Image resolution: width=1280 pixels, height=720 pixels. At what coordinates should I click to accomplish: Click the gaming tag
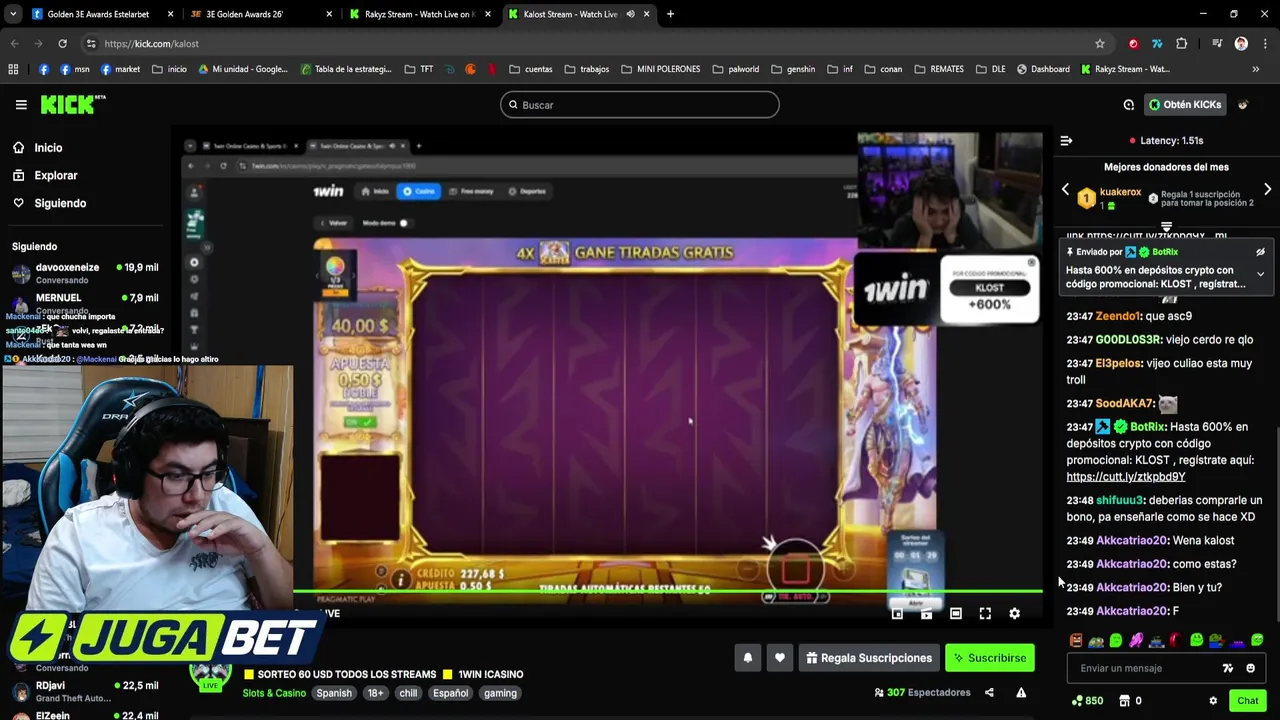[x=500, y=693]
